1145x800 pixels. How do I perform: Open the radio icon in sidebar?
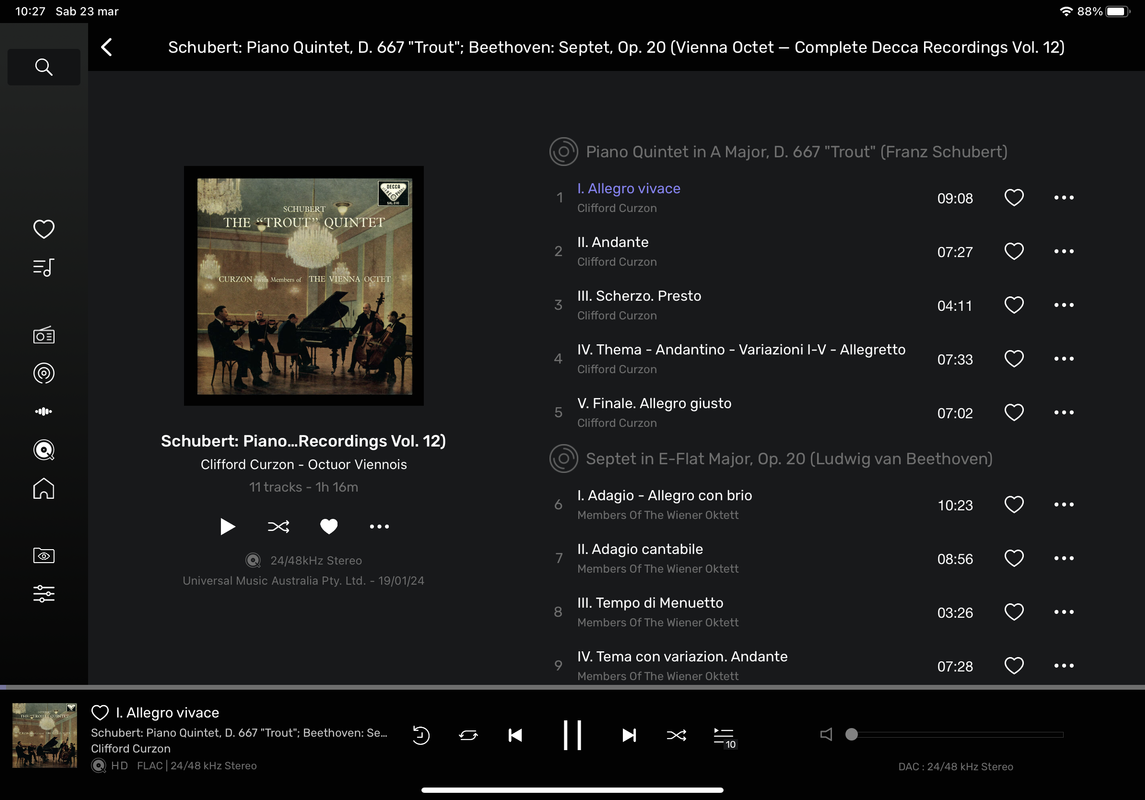point(44,336)
